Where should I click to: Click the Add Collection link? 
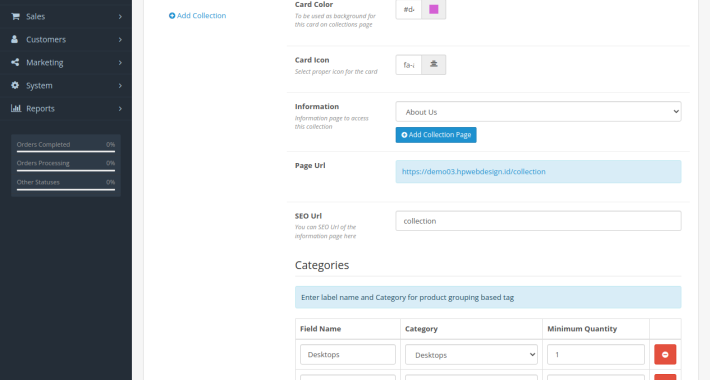coord(197,15)
